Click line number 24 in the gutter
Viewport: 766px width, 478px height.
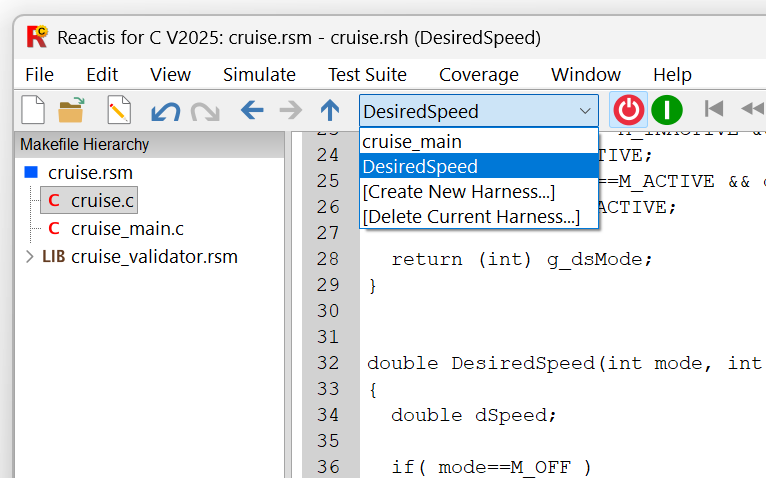coord(327,154)
